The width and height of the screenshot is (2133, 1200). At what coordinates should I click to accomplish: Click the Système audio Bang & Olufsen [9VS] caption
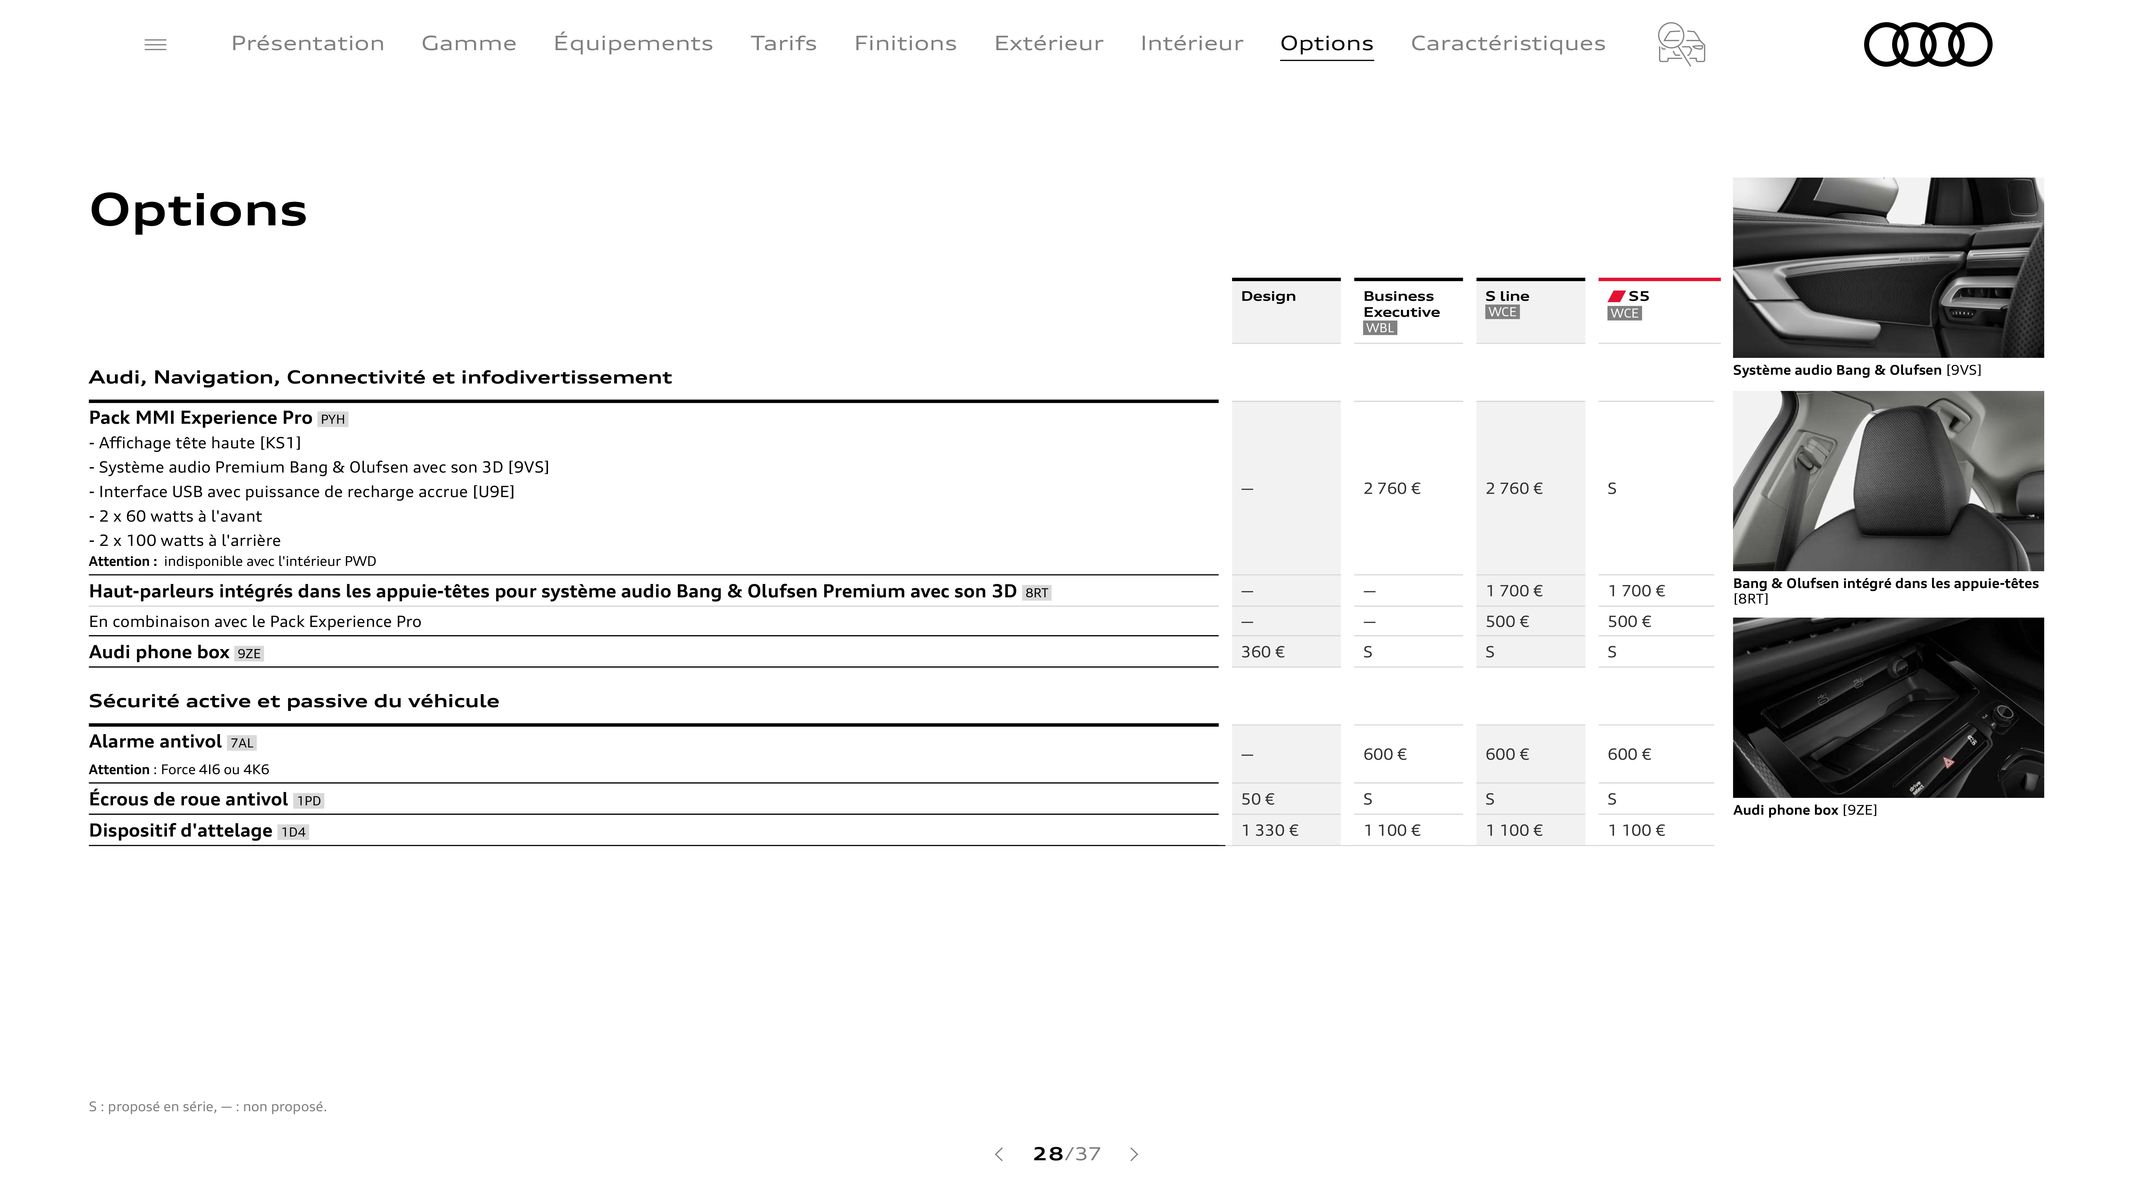click(1857, 370)
